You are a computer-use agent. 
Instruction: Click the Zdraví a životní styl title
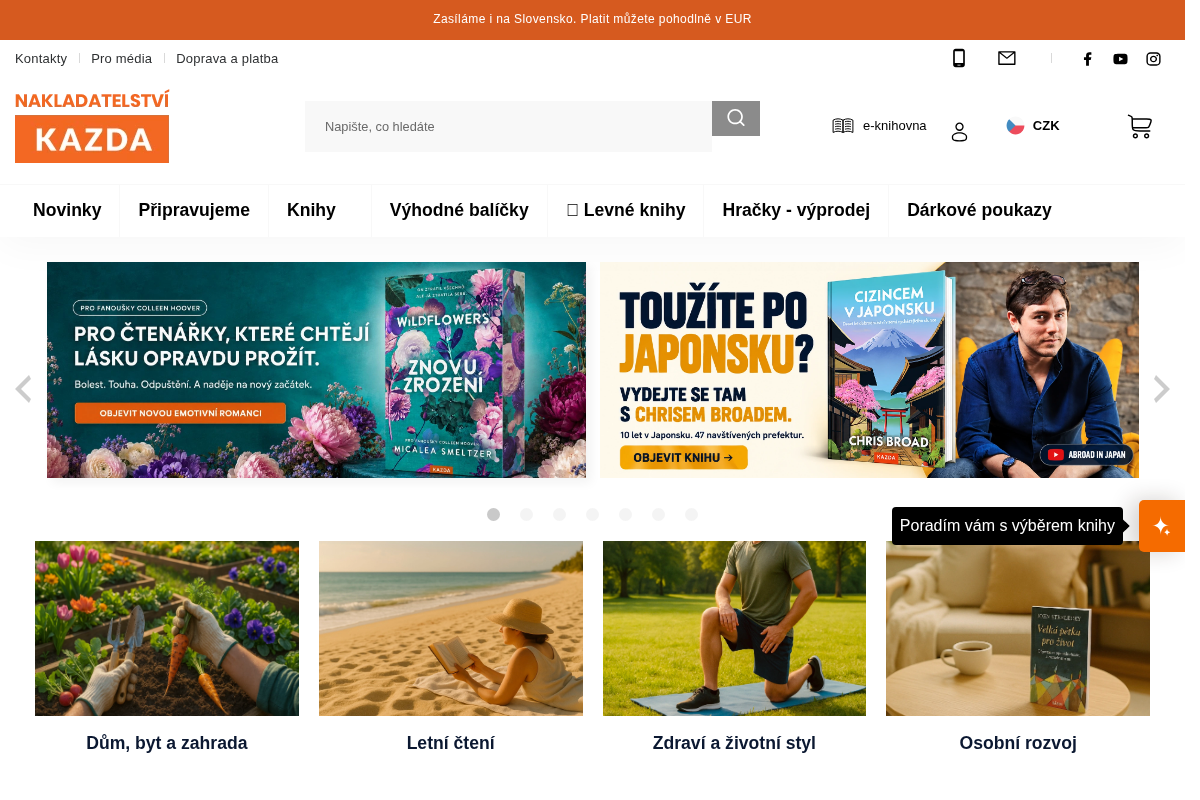[734, 743]
